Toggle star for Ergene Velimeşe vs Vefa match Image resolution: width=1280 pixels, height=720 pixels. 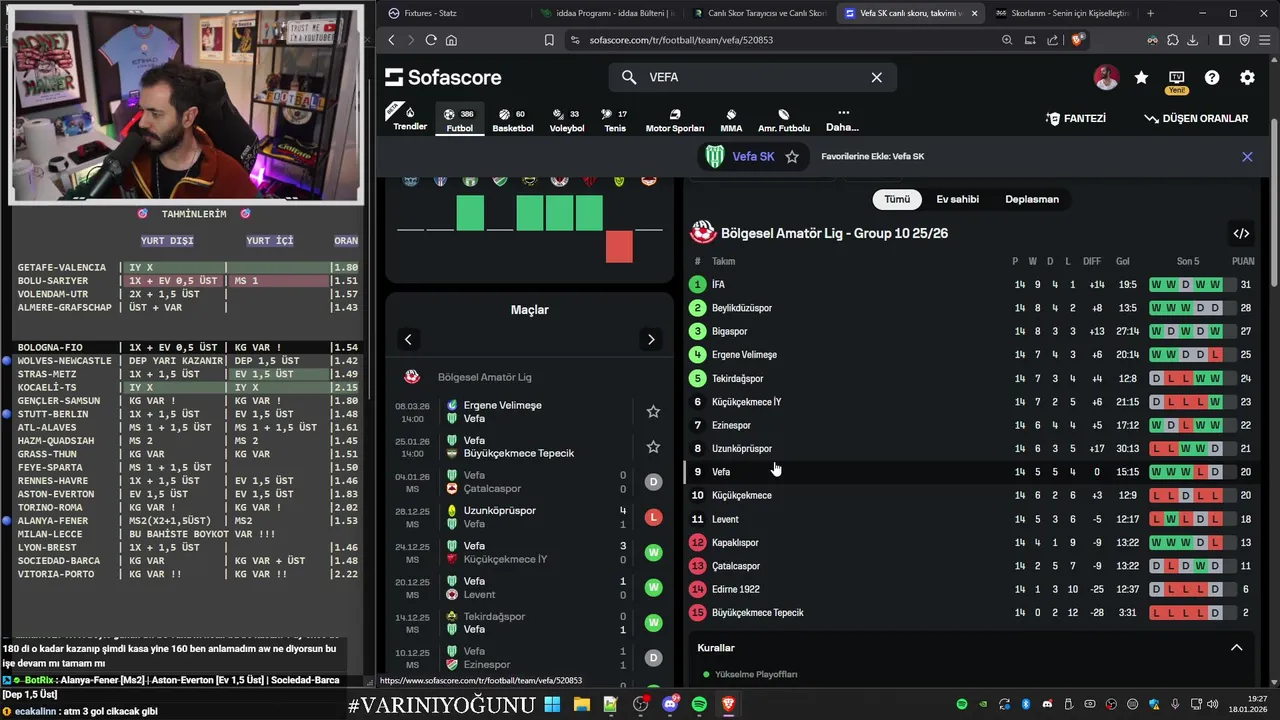[x=653, y=411]
